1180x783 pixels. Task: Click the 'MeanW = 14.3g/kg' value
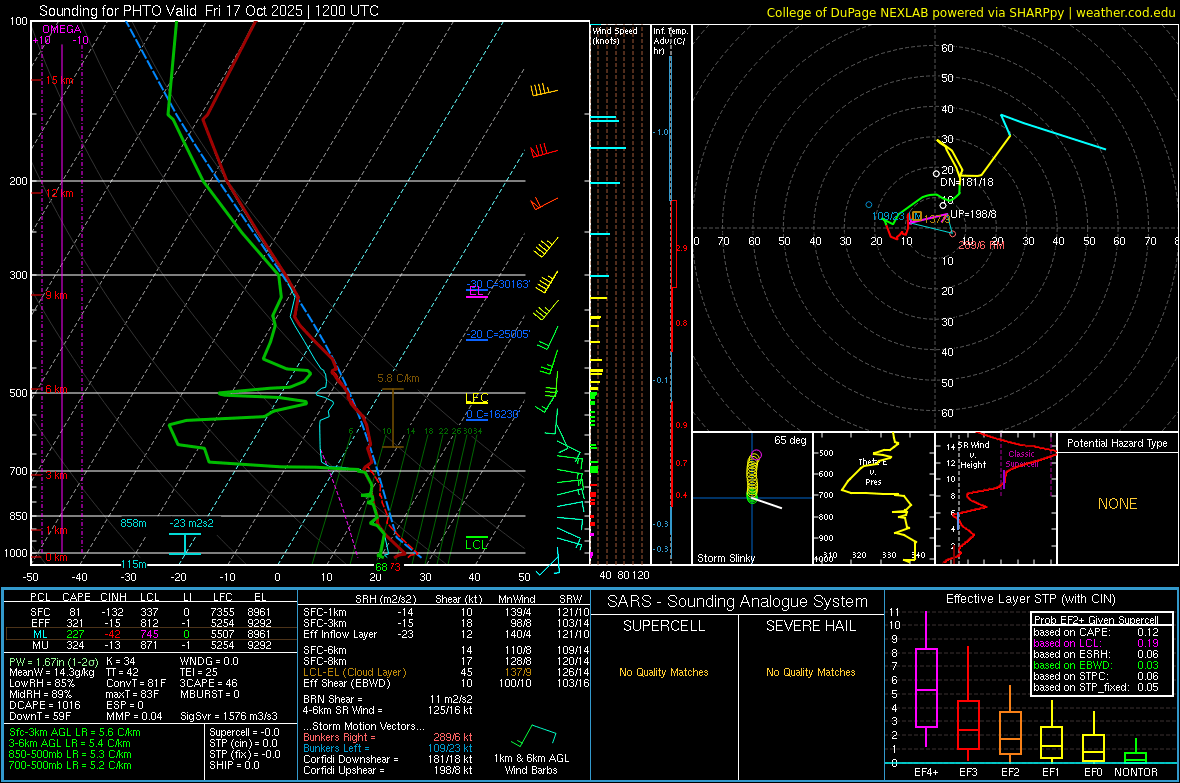pos(53,672)
